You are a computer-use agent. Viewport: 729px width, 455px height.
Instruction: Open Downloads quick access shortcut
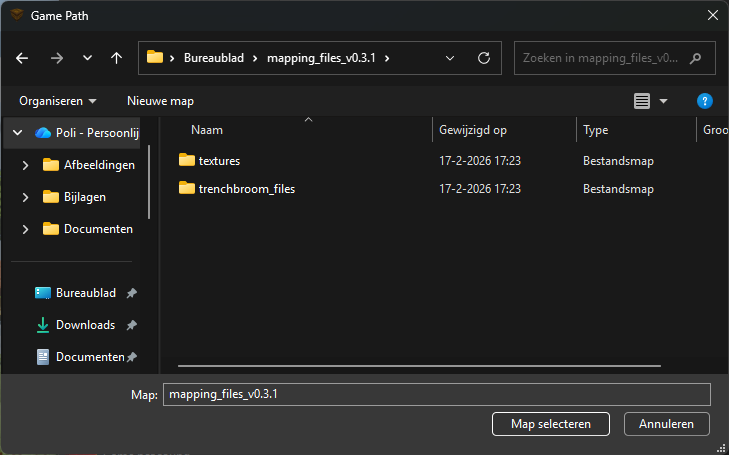tap(75, 325)
